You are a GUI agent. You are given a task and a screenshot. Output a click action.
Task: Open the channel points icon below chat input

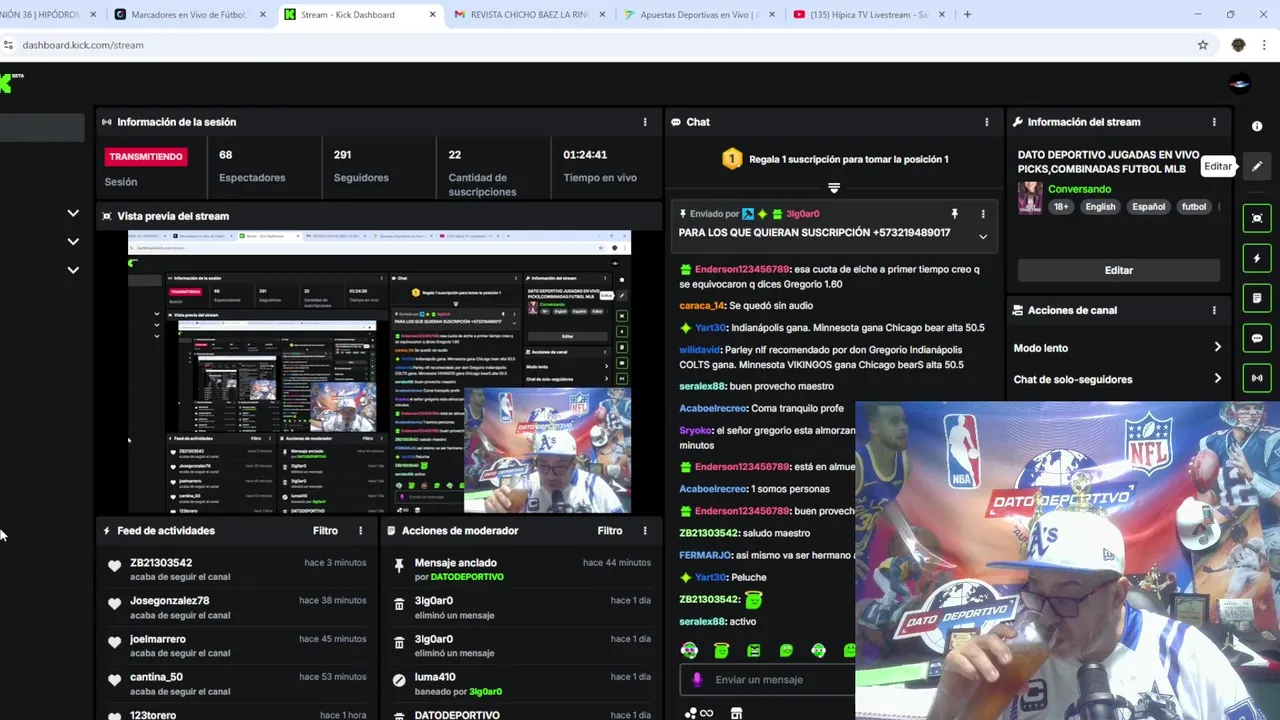click(x=699, y=713)
